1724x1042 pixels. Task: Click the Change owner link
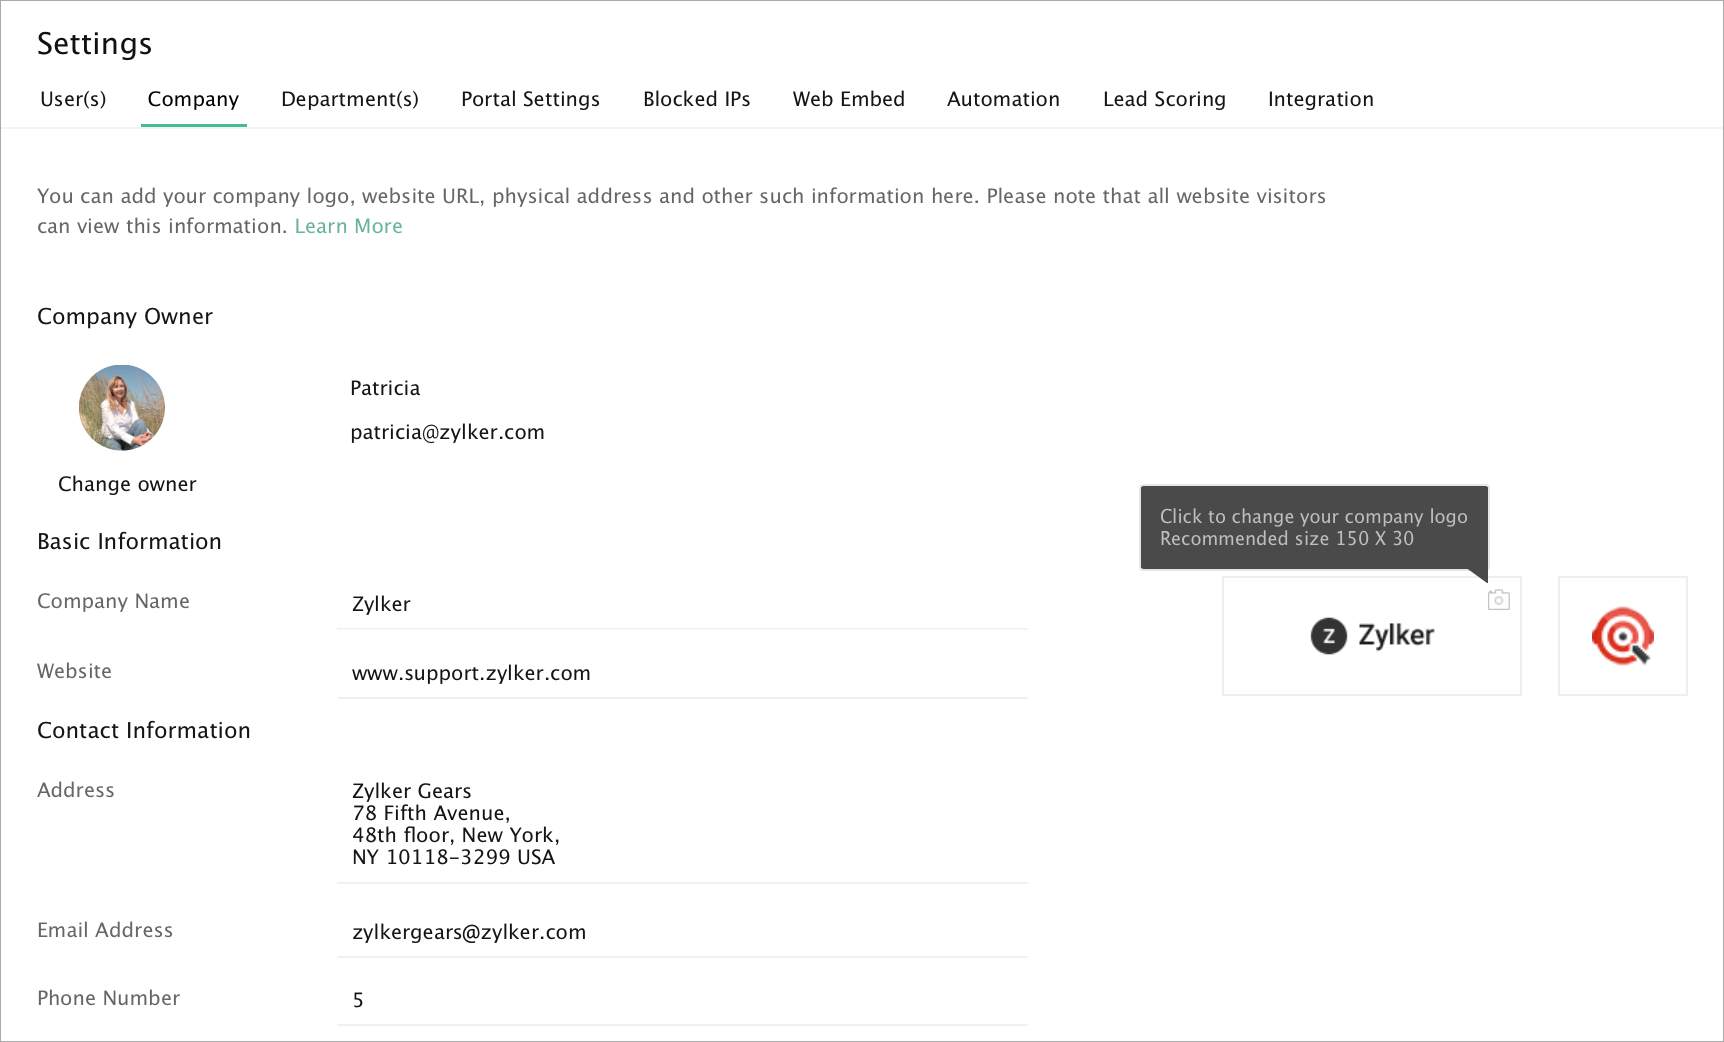click(x=127, y=484)
